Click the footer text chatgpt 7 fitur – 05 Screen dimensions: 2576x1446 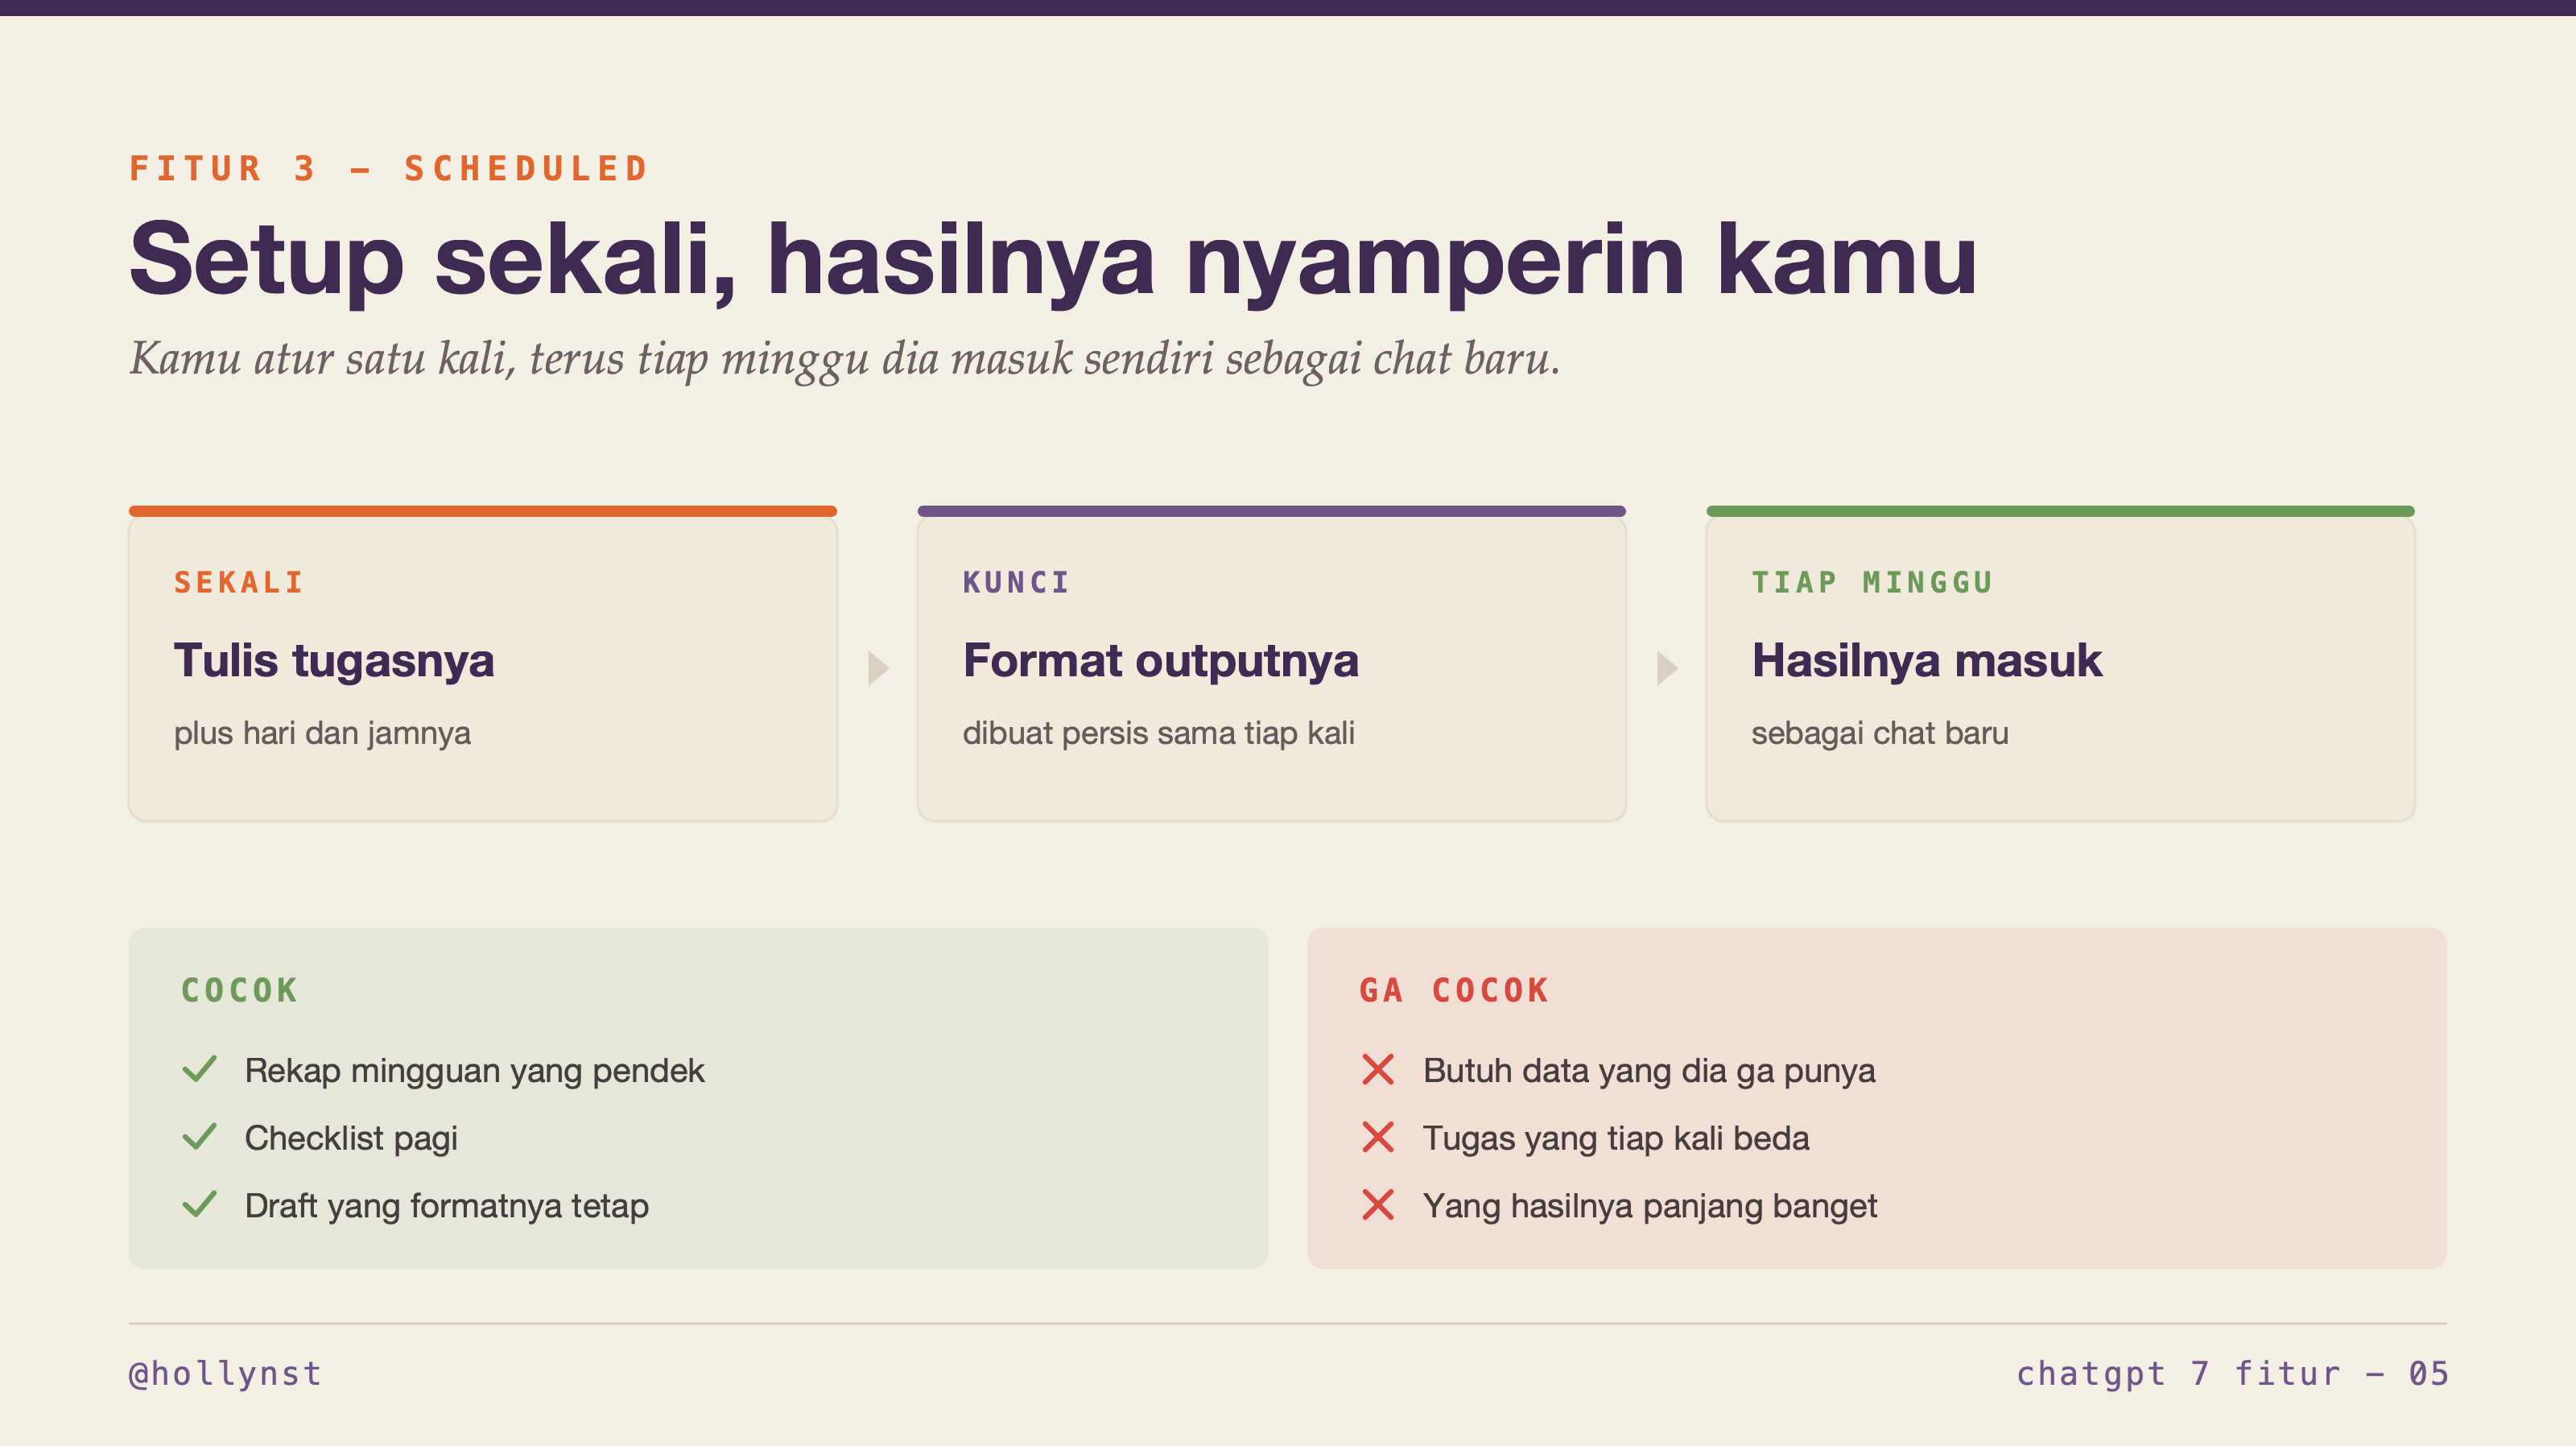tap(2232, 1374)
